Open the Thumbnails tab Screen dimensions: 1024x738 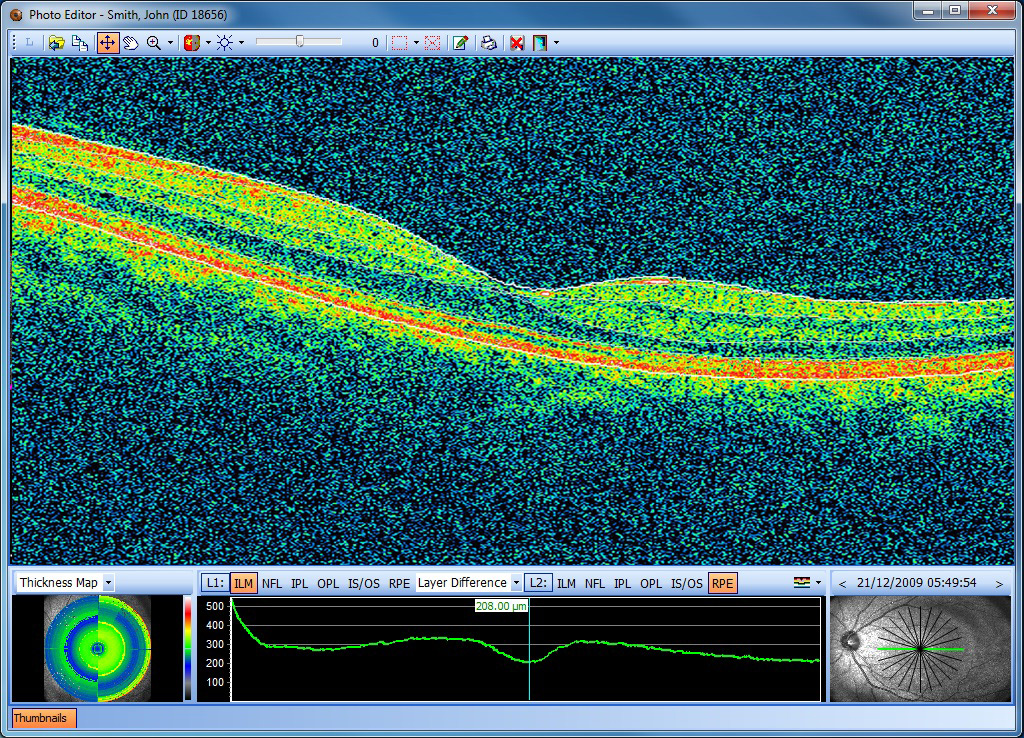44,718
